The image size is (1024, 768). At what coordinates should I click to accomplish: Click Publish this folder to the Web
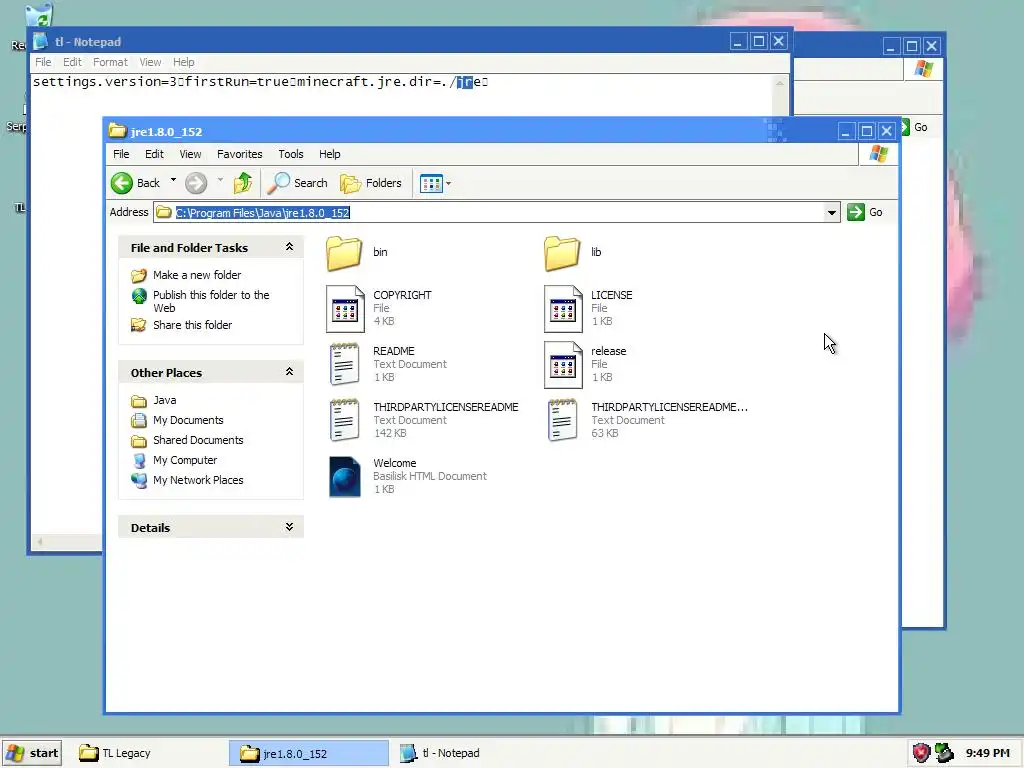pos(211,301)
